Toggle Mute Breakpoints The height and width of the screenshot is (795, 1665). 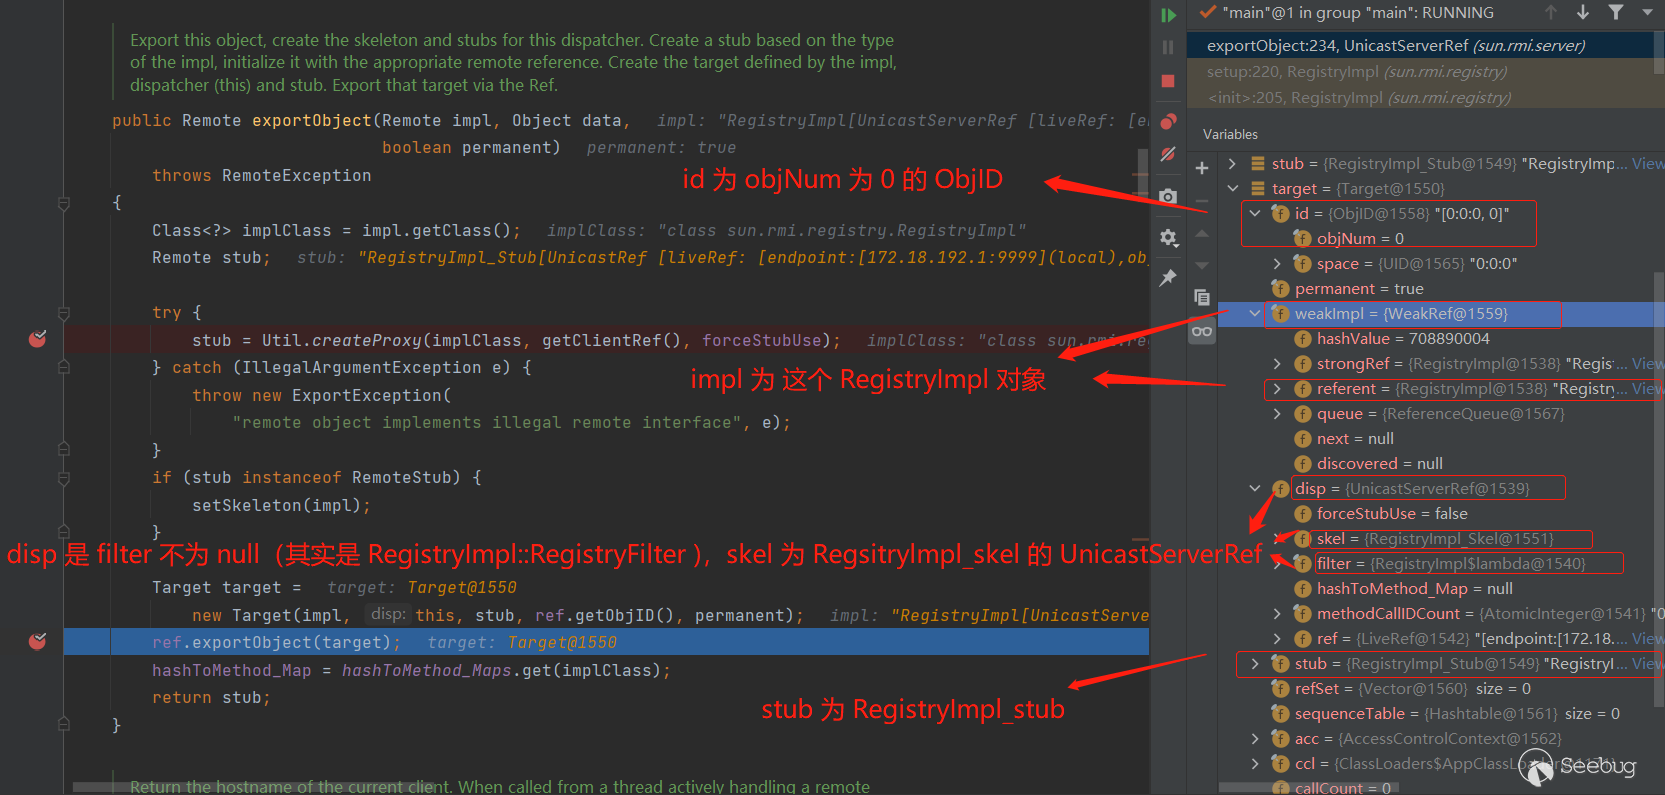tap(1168, 154)
